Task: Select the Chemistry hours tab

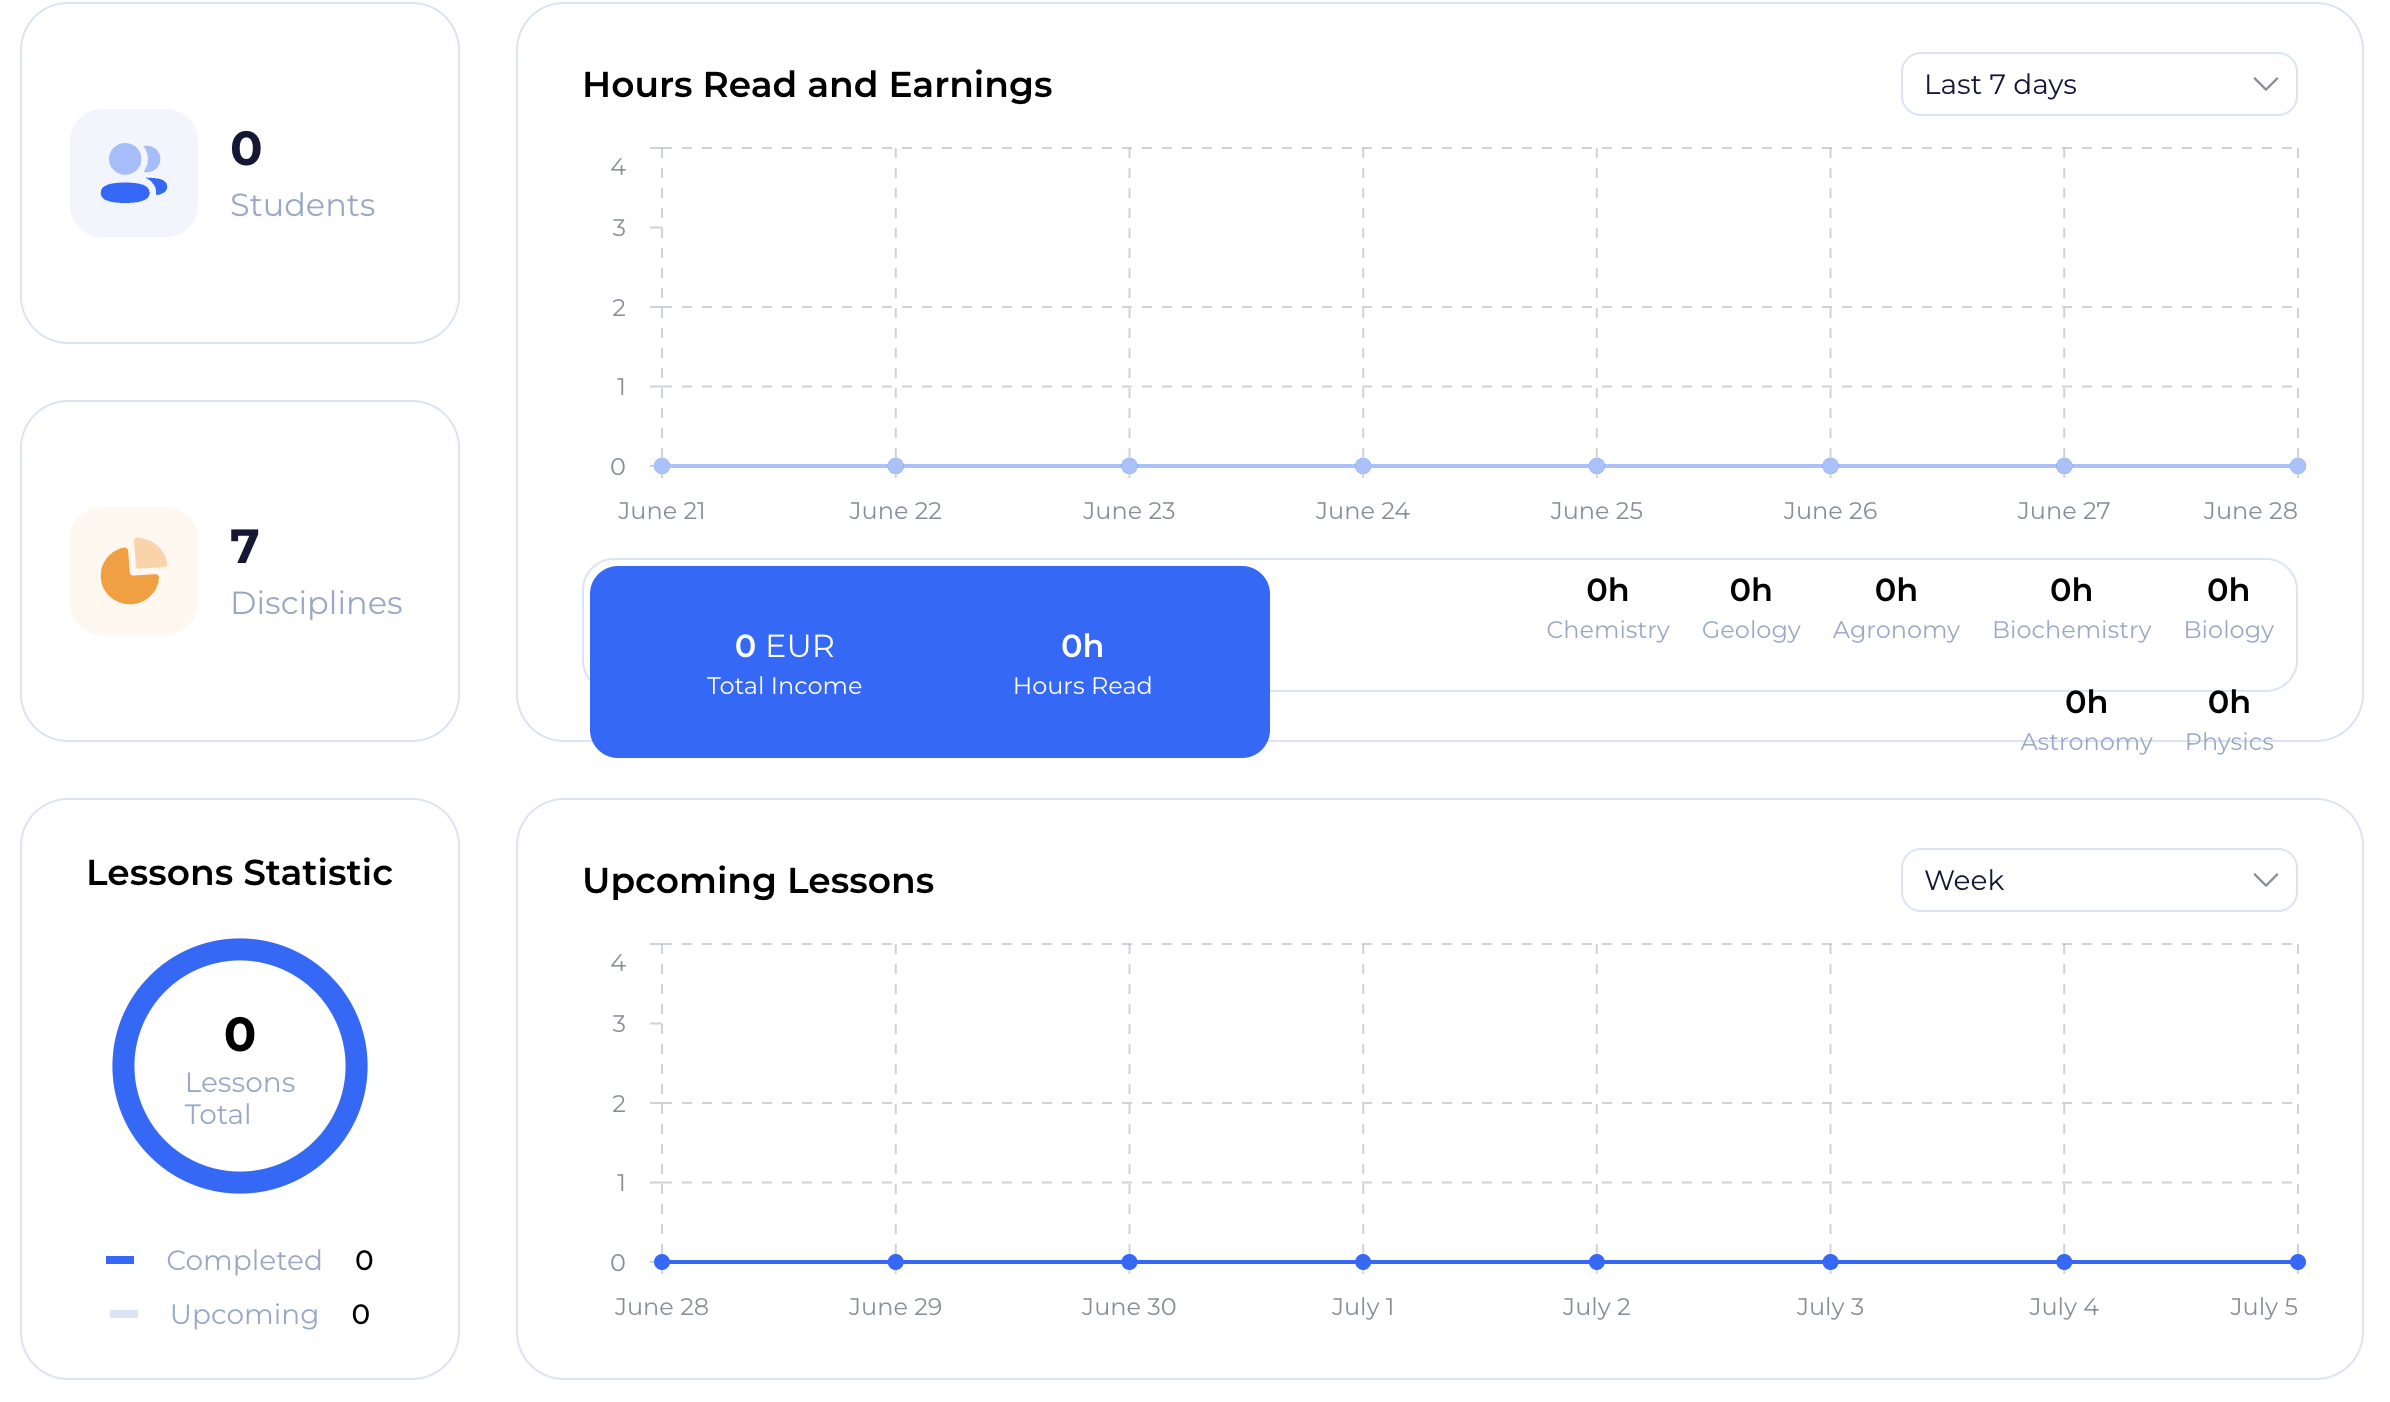Action: [x=1607, y=608]
